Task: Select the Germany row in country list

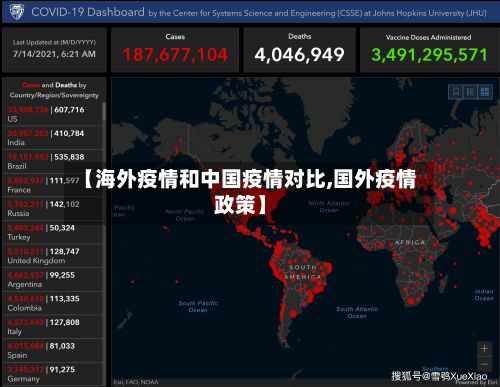Action: point(52,374)
